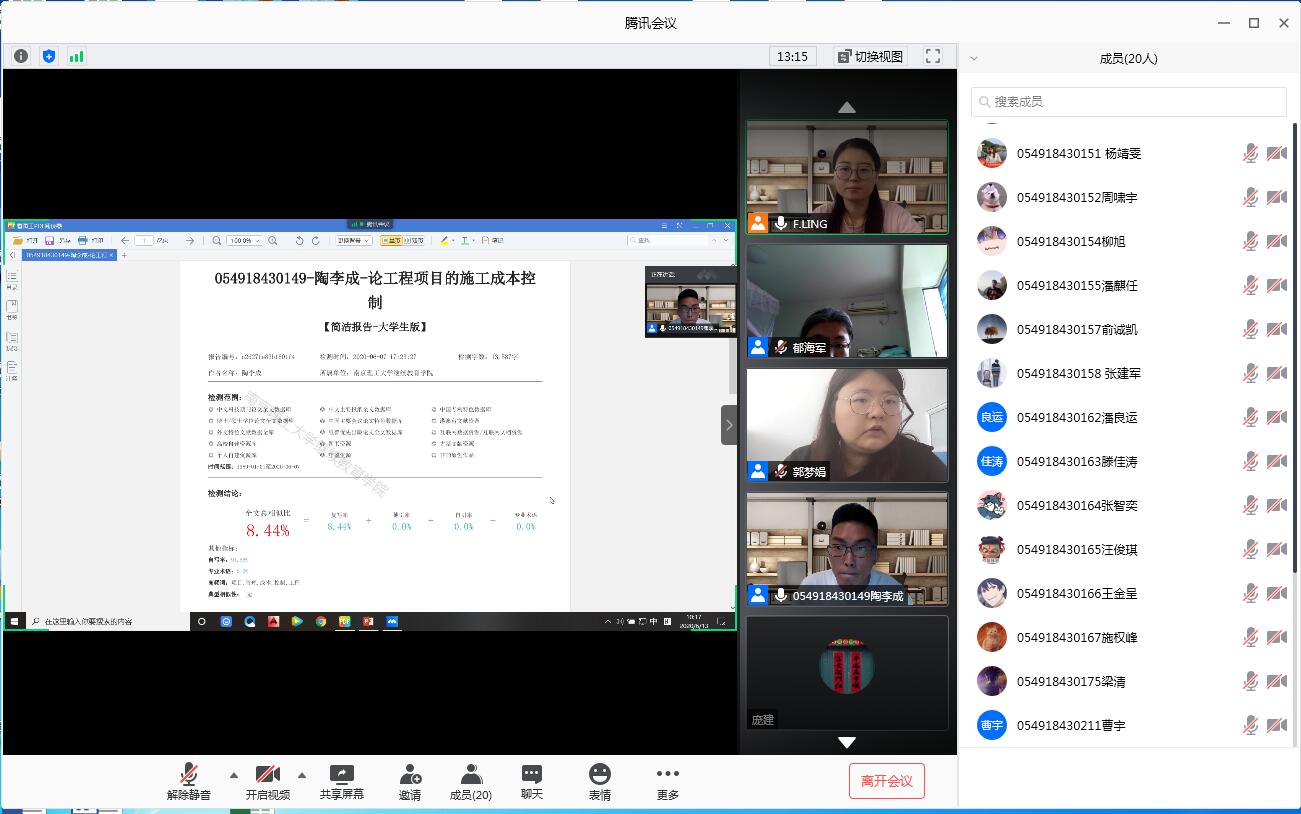Collapse the members panel header chevron
This screenshot has height=814, width=1301.
pos(974,58)
